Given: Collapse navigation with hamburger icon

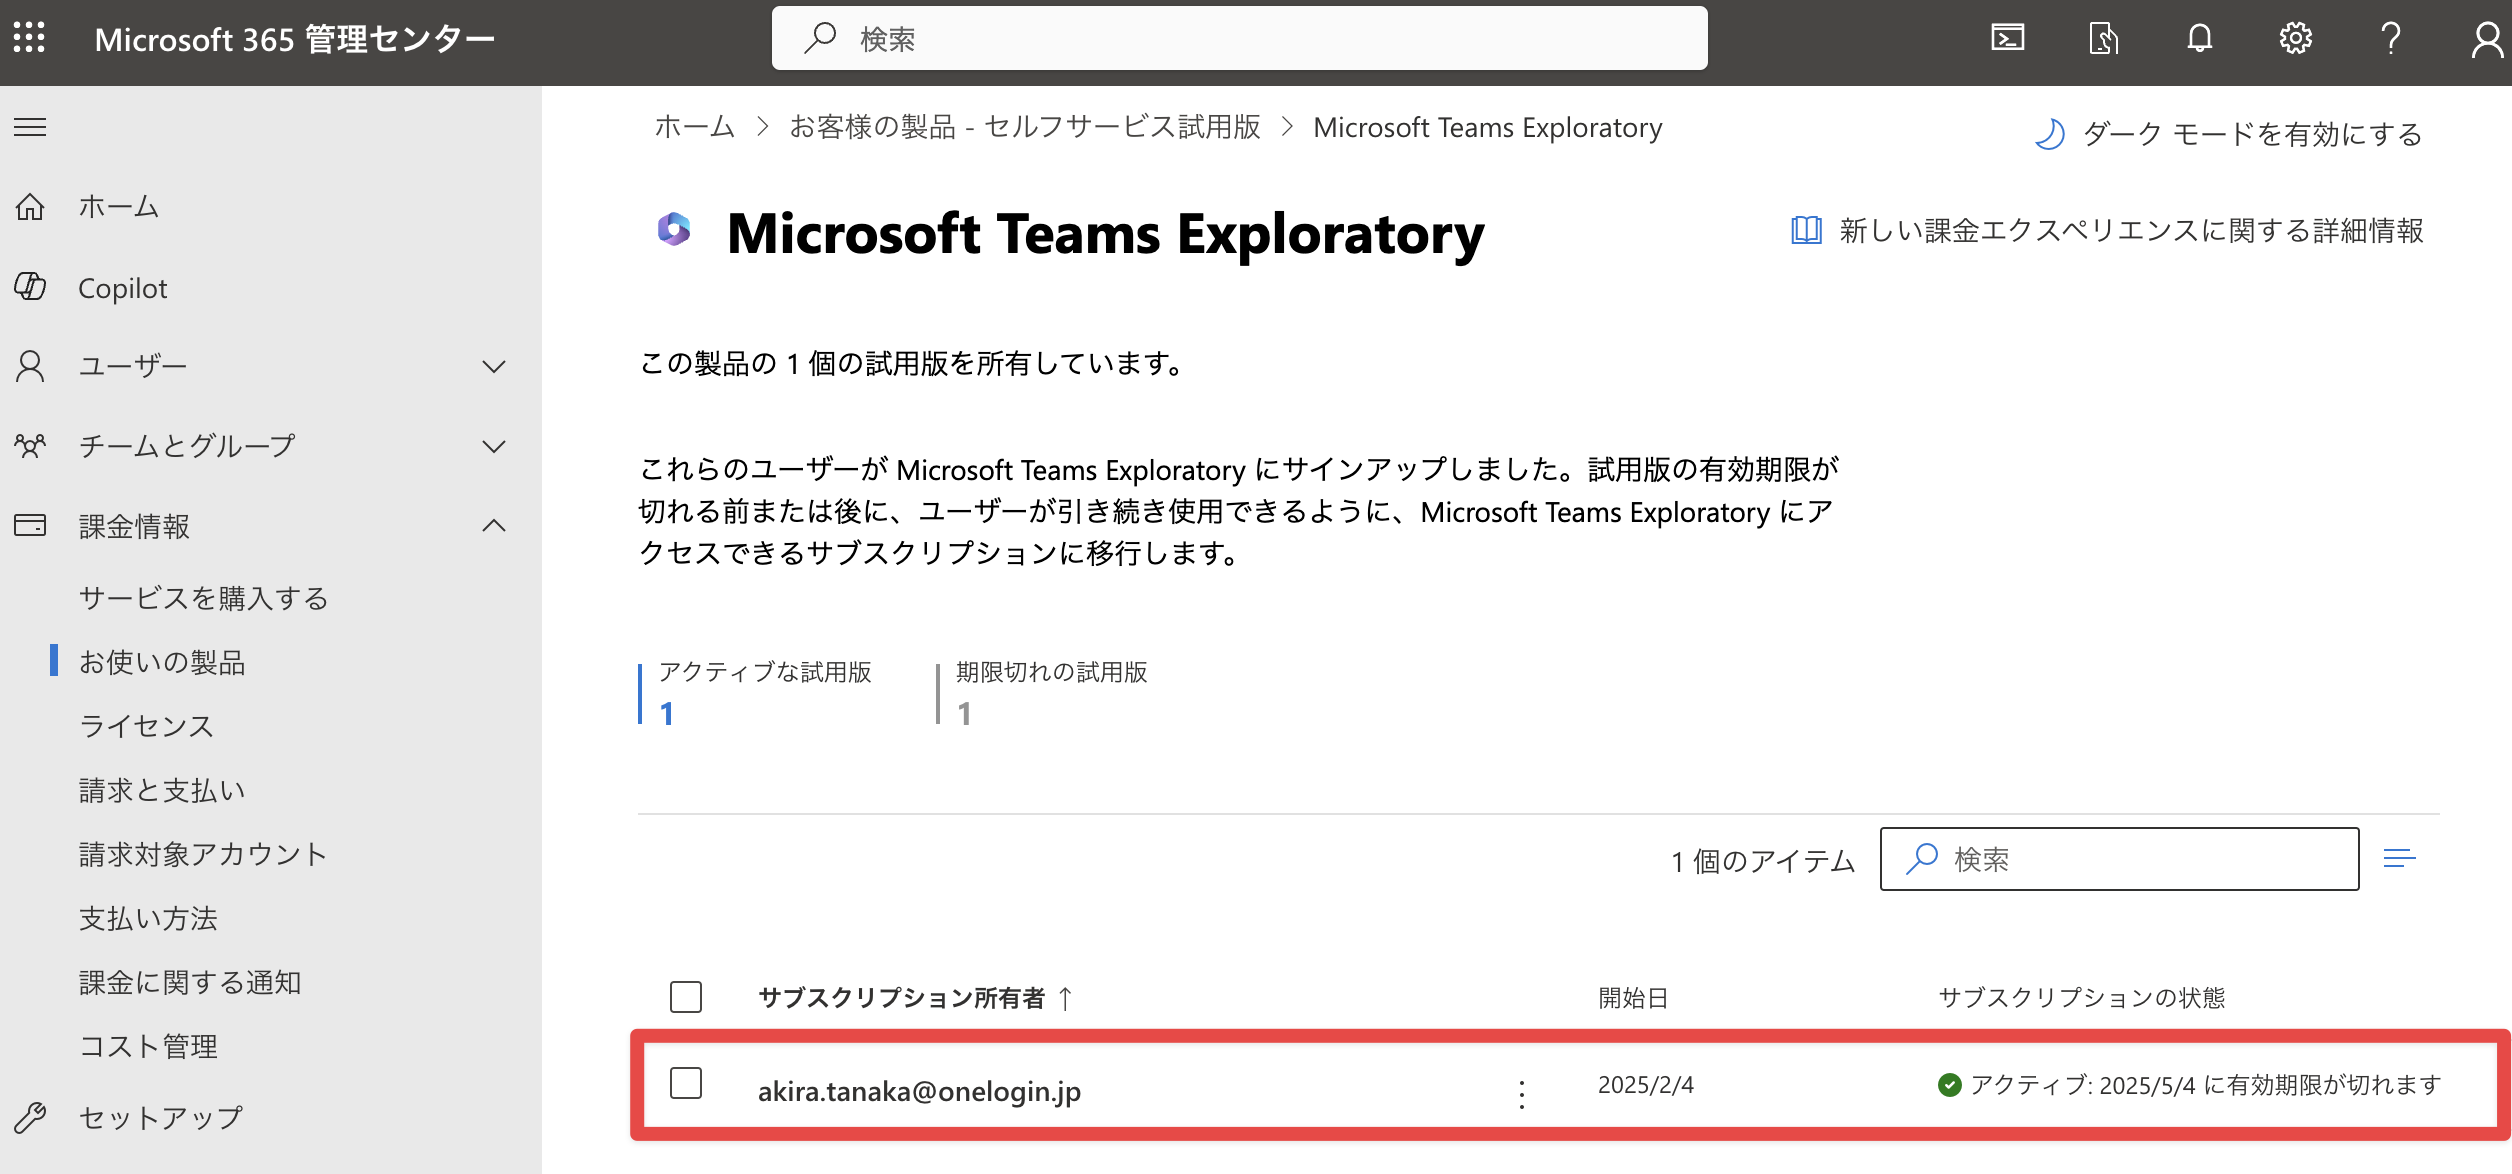Looking at the screenshot, I should coord(30,127).
